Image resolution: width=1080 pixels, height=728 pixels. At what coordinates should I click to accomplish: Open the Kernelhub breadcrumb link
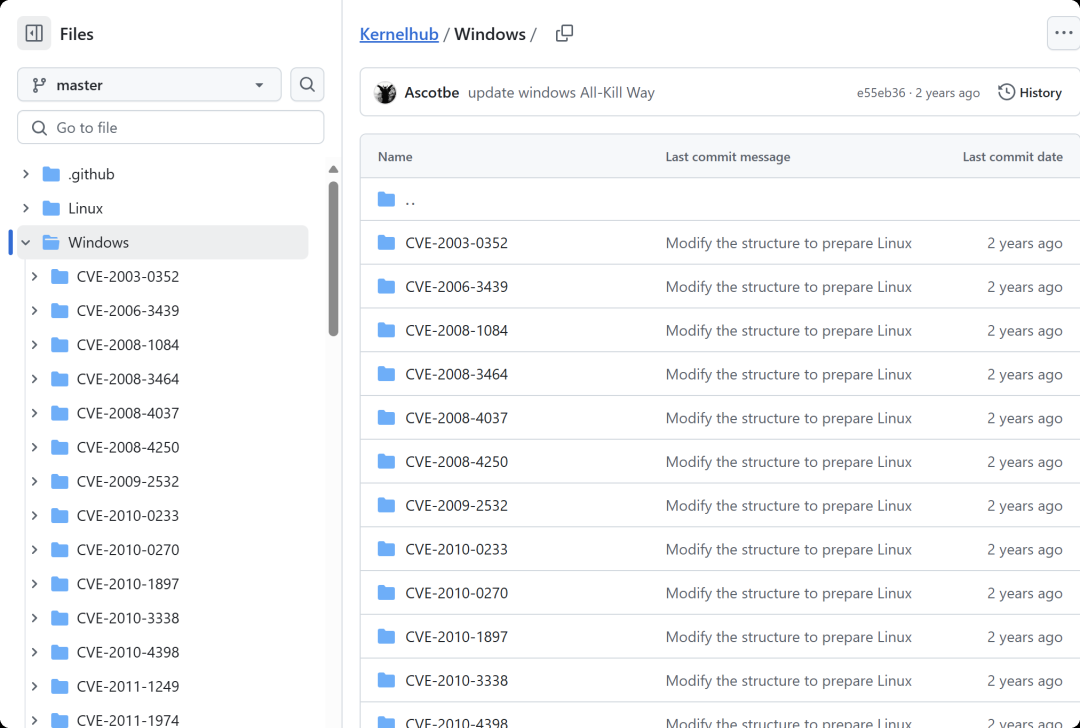[x=399, y=34]
